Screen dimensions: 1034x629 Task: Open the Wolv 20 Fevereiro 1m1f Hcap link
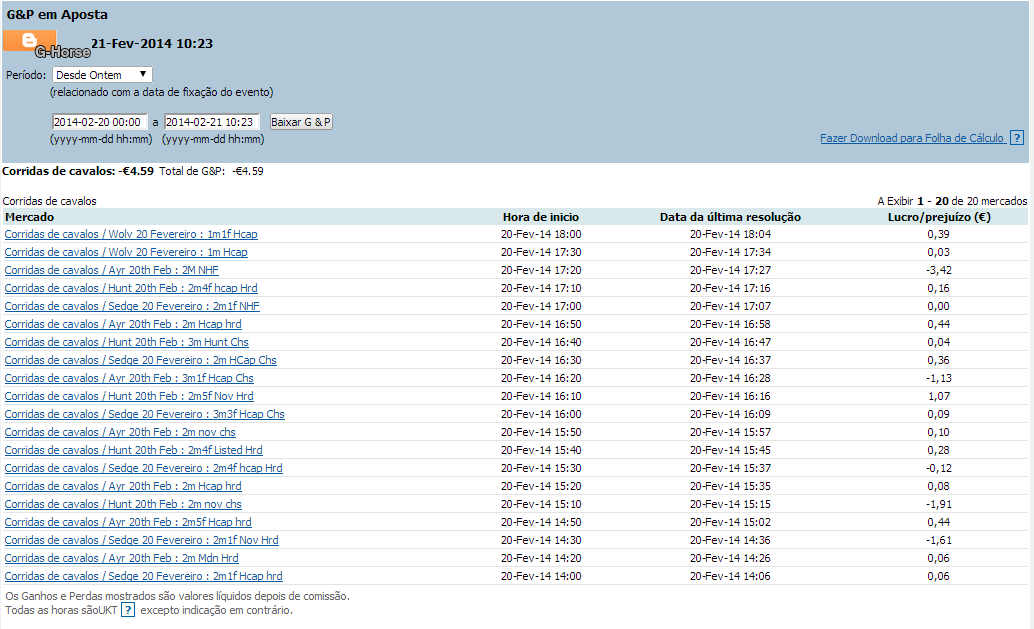(x=131, y=234)
